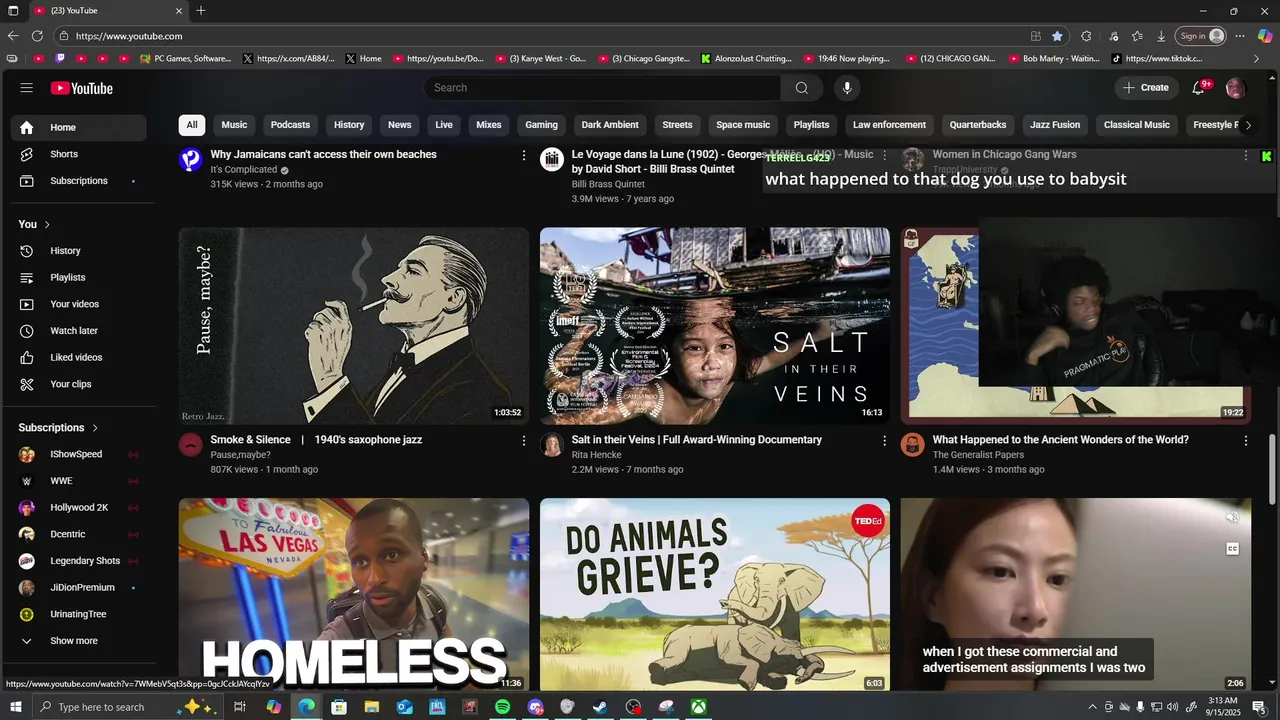Open a new browser tab
Image resolution: width=1280 pixels, height=720 pixels.
point(201,11)
